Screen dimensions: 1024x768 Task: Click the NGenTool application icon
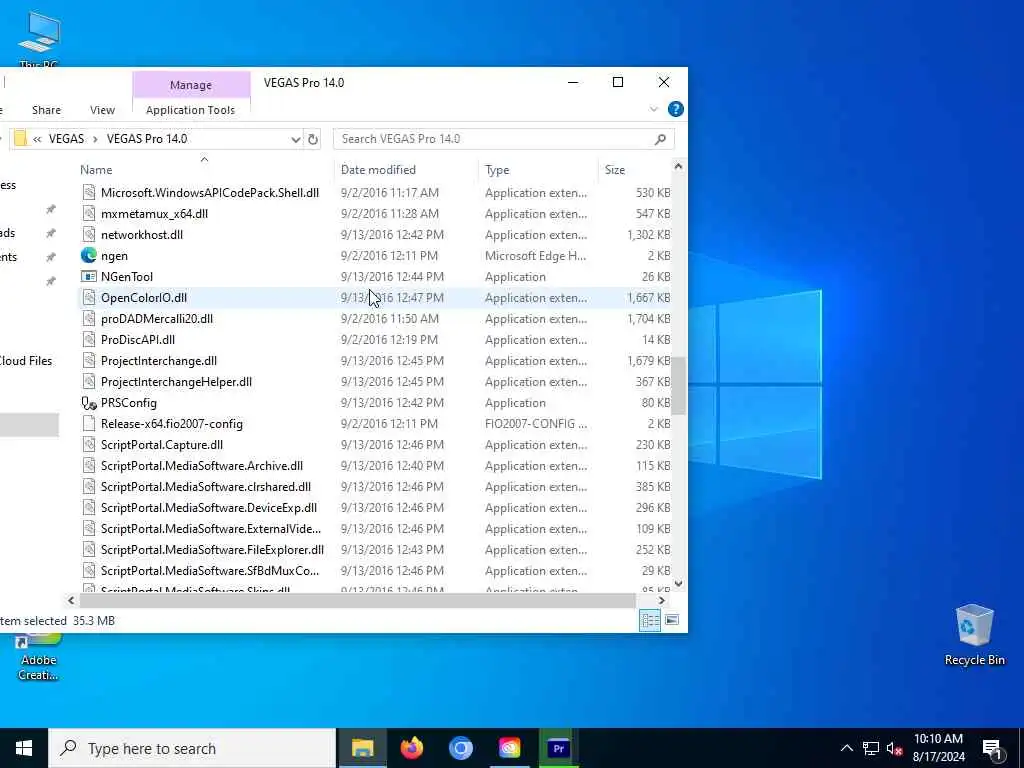pos(89,276)
